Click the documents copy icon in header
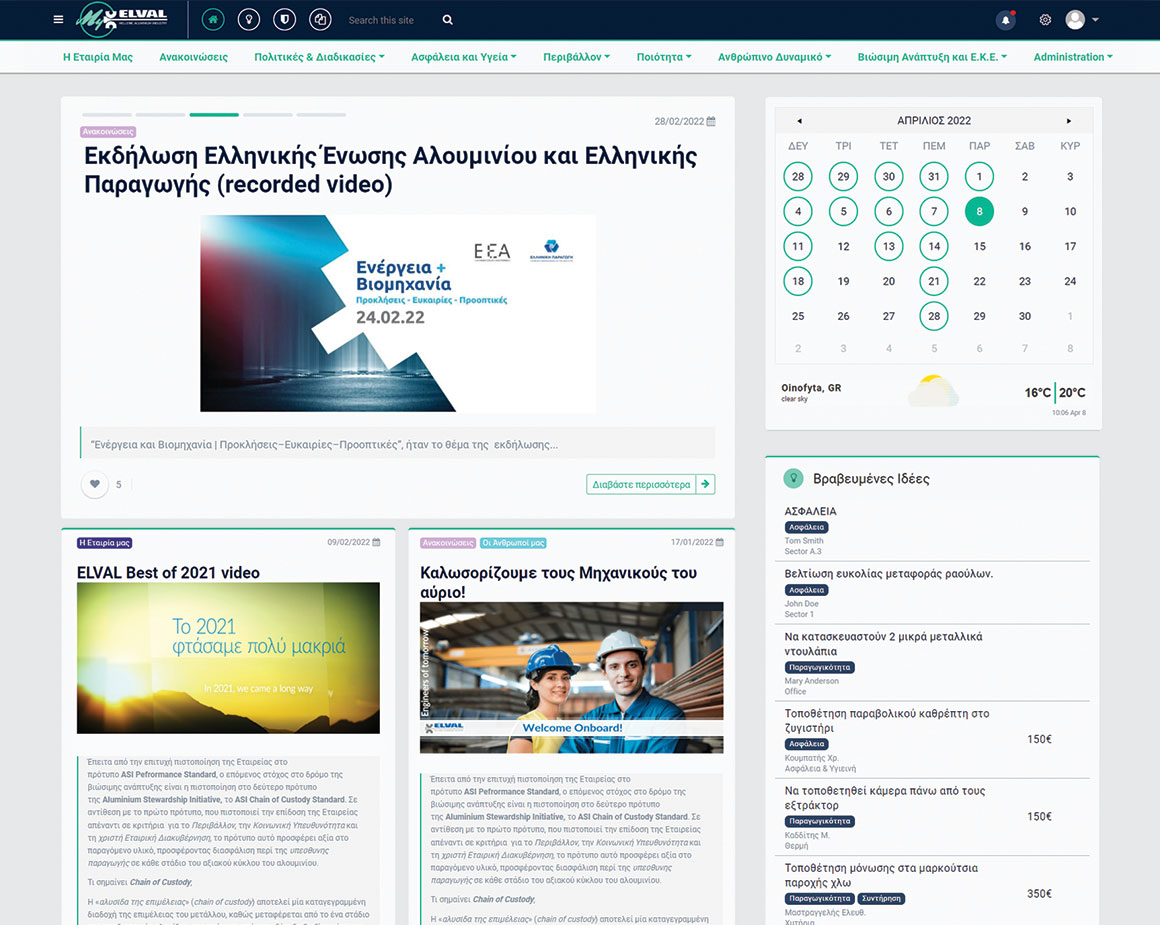The height and width of the screenshot is (925, 1160). pyautogui.click(x=320, y=20)
